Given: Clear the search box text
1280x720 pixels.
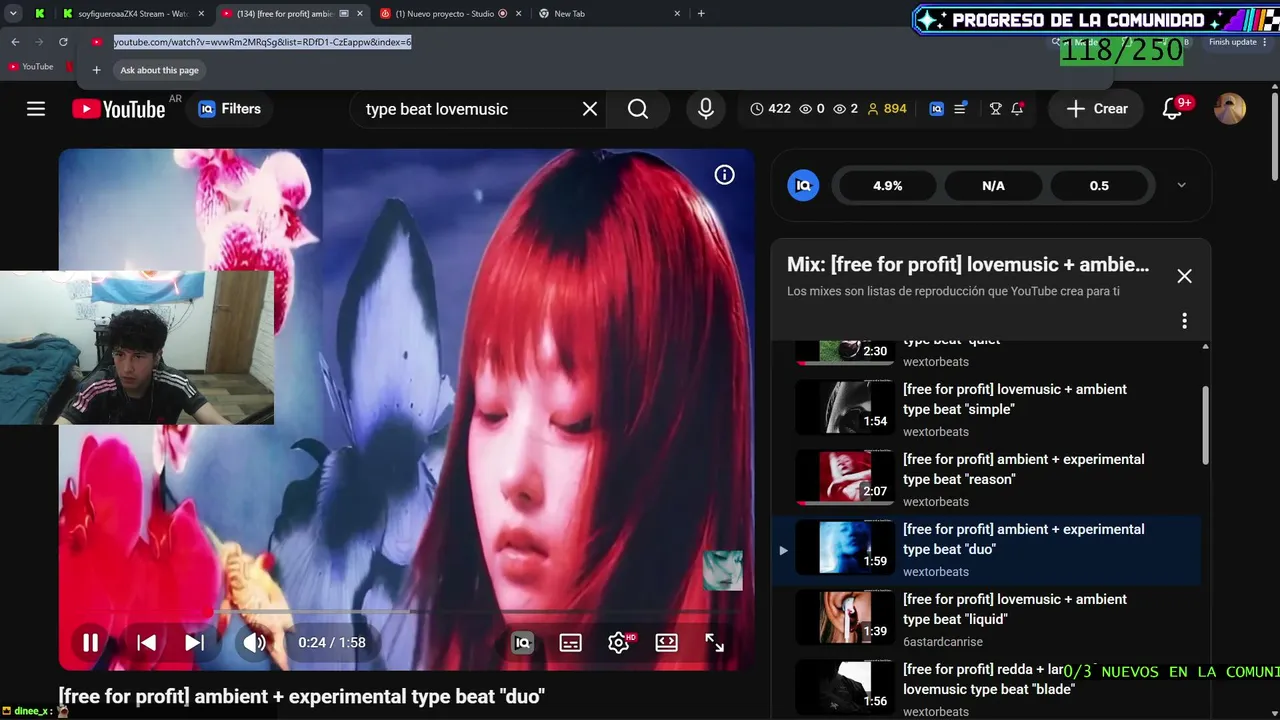Looking at the screenshot, I should click(590, 109).
